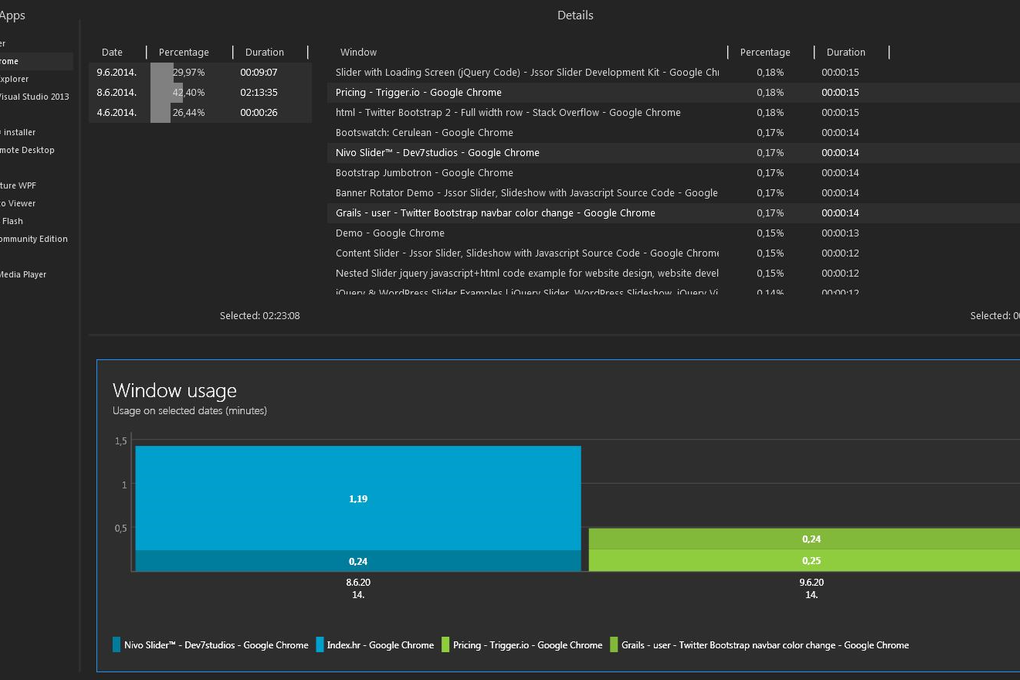
Task: Select the Grails - user legend color swatch
Action: coord(614,645)
